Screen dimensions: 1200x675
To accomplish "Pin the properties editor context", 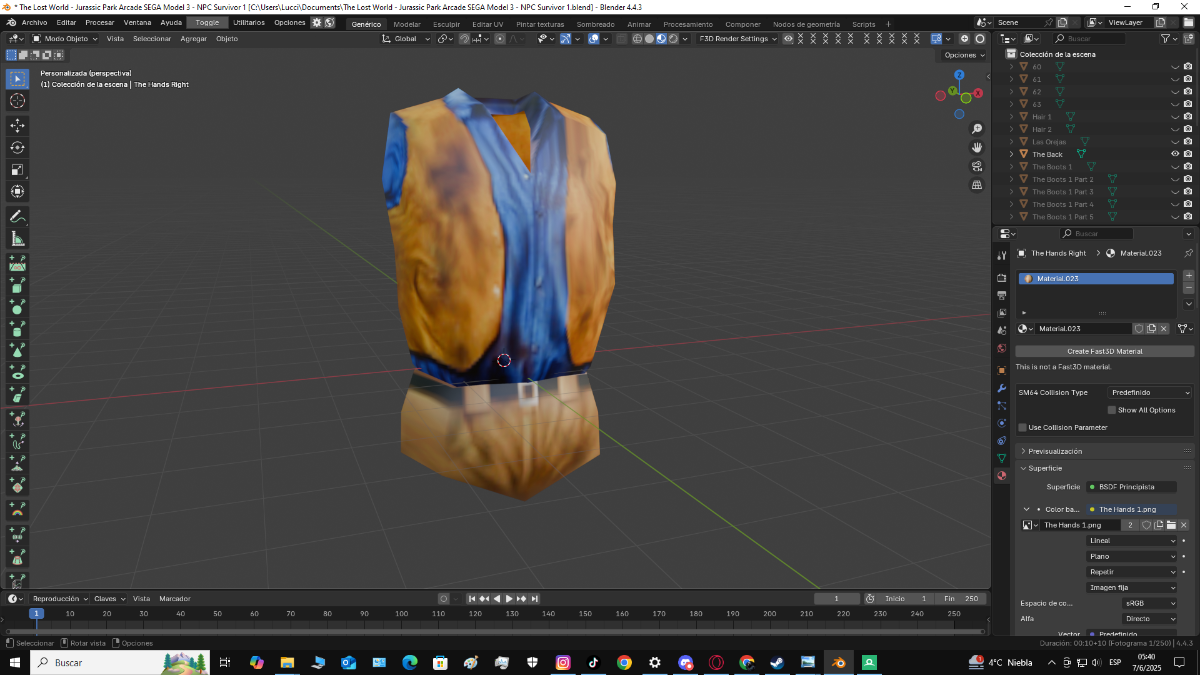I will point(1188,253).
